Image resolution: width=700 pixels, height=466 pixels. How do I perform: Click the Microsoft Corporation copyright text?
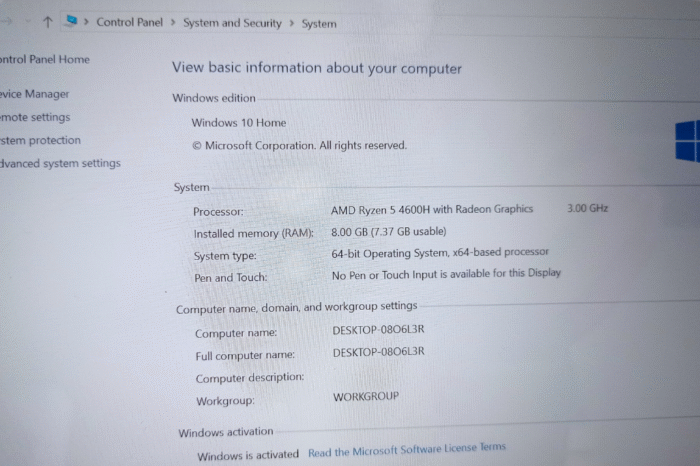tap(300, 146)
